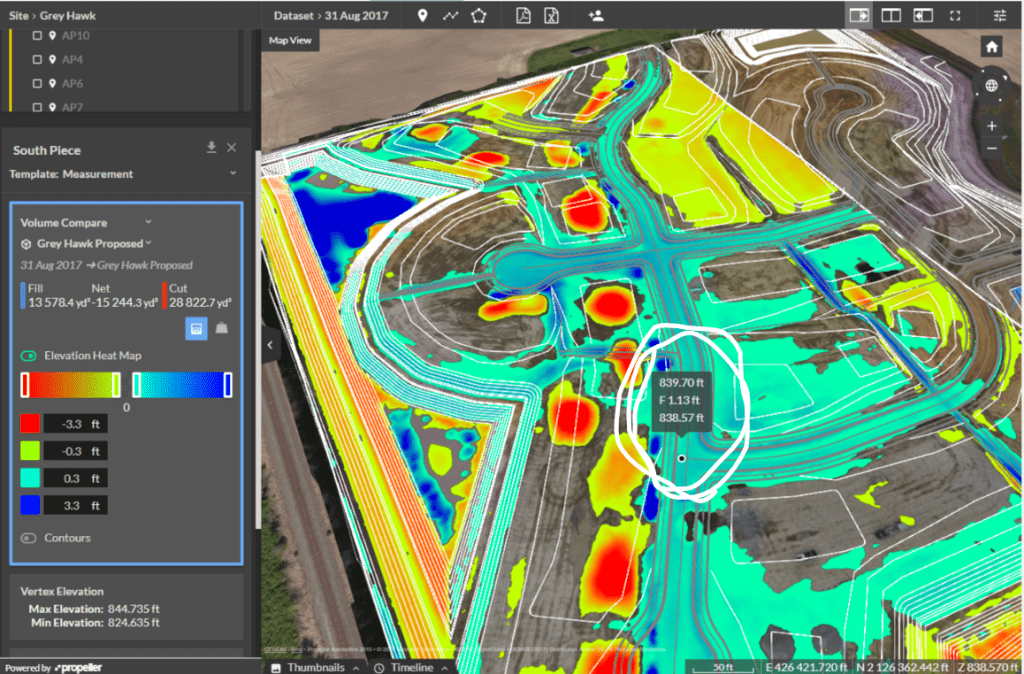Open the share with team tool

point(596,16)
